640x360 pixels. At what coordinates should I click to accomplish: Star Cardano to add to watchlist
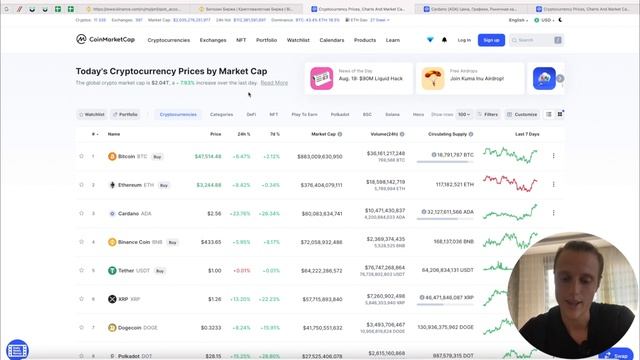[x=81, y=213]
